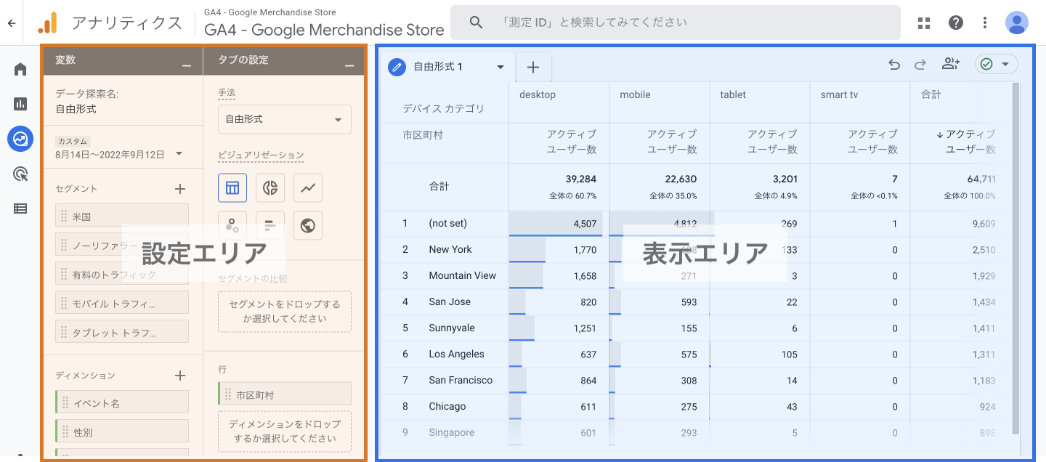Screen dimensions: 1046x462
Task: Click the share exploration person icon
Action: 950,64
